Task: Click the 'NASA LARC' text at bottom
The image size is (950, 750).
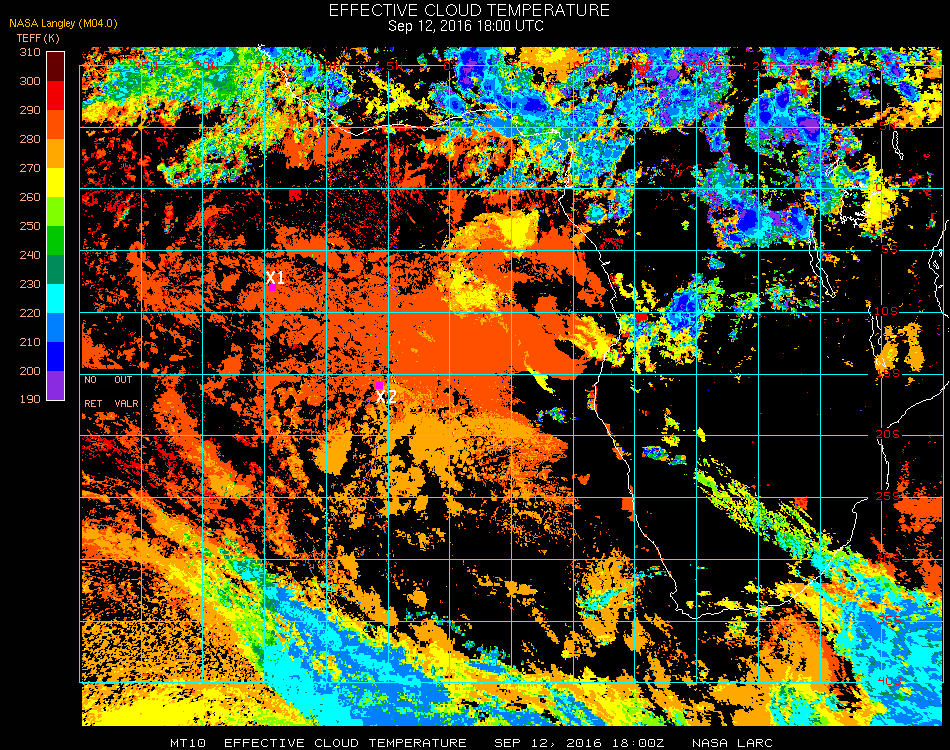Action: (x=732, y=743)
